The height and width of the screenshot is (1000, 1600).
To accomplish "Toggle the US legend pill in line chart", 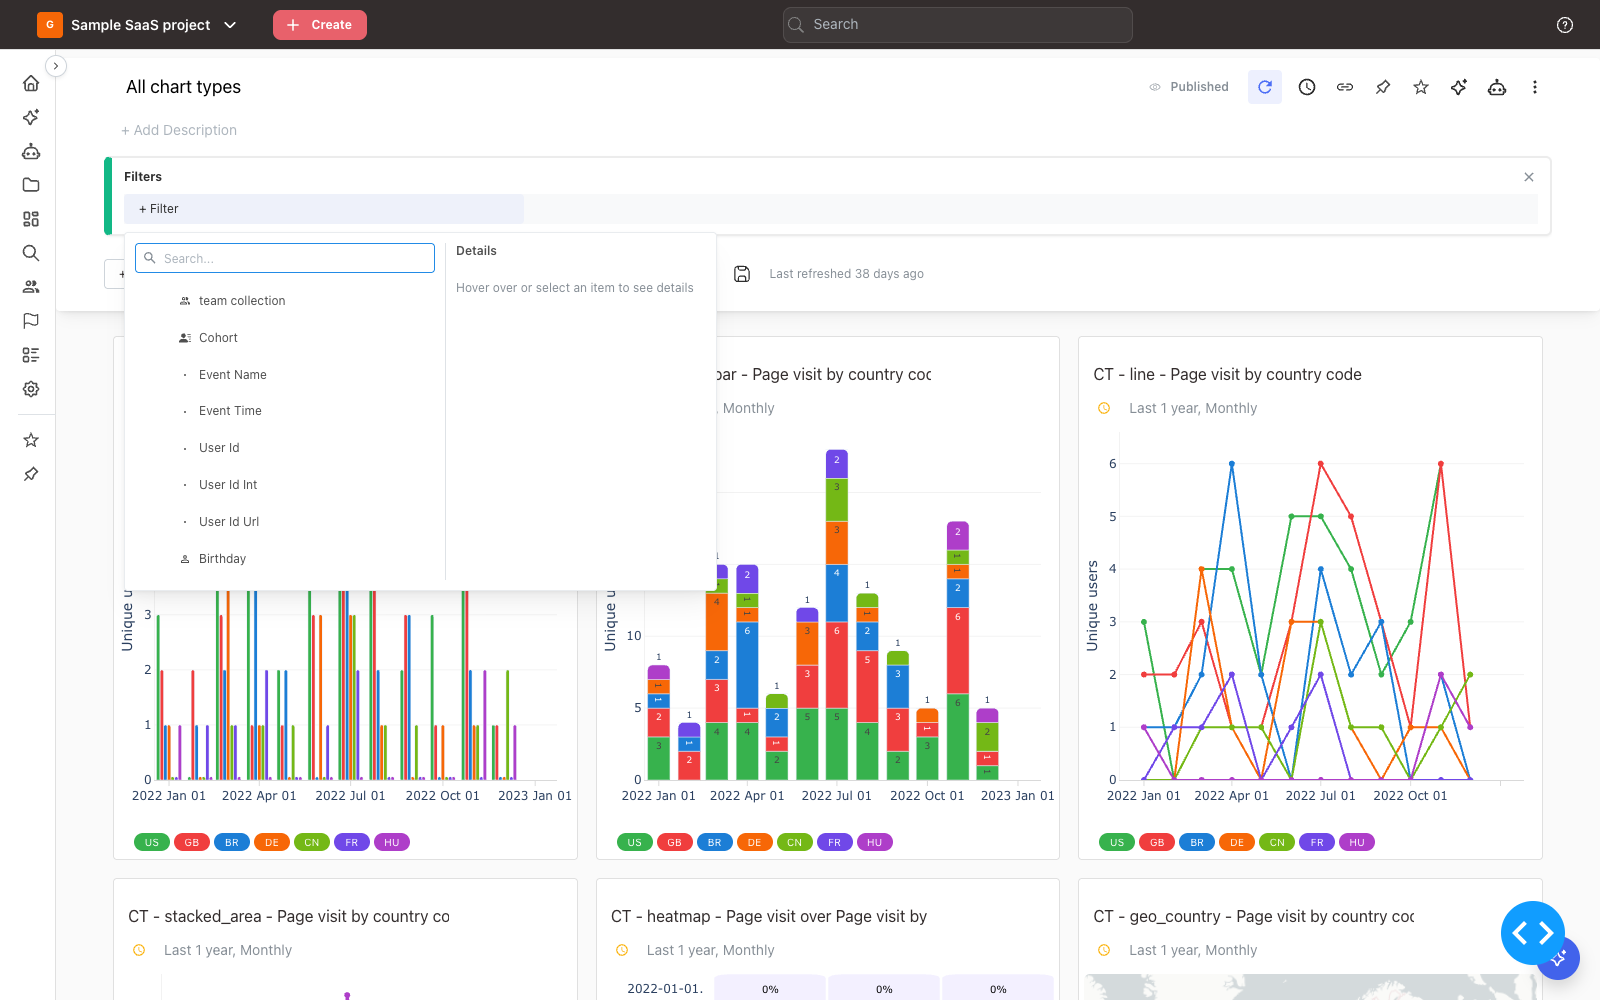I will [1117, 842].
